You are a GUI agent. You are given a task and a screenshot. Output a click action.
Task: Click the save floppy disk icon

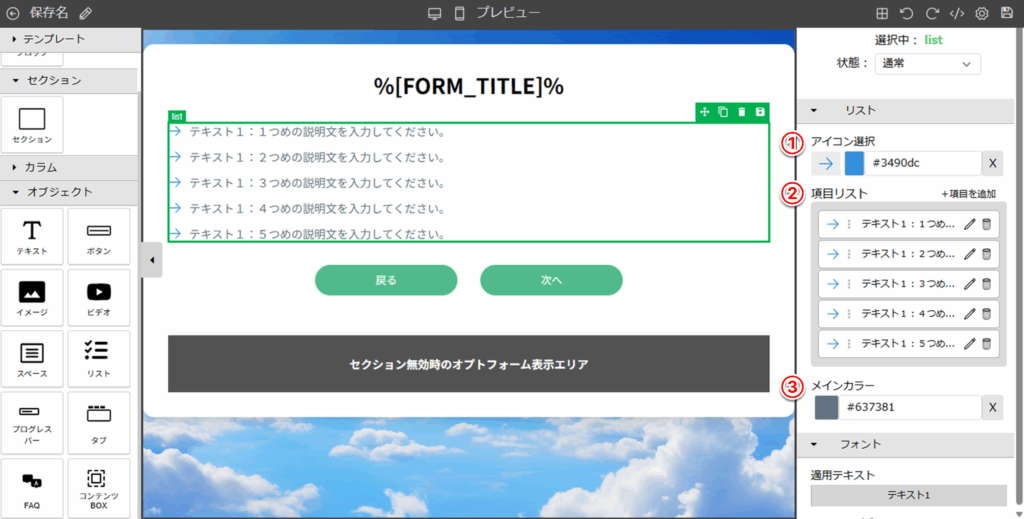(x=1007, y=13)
